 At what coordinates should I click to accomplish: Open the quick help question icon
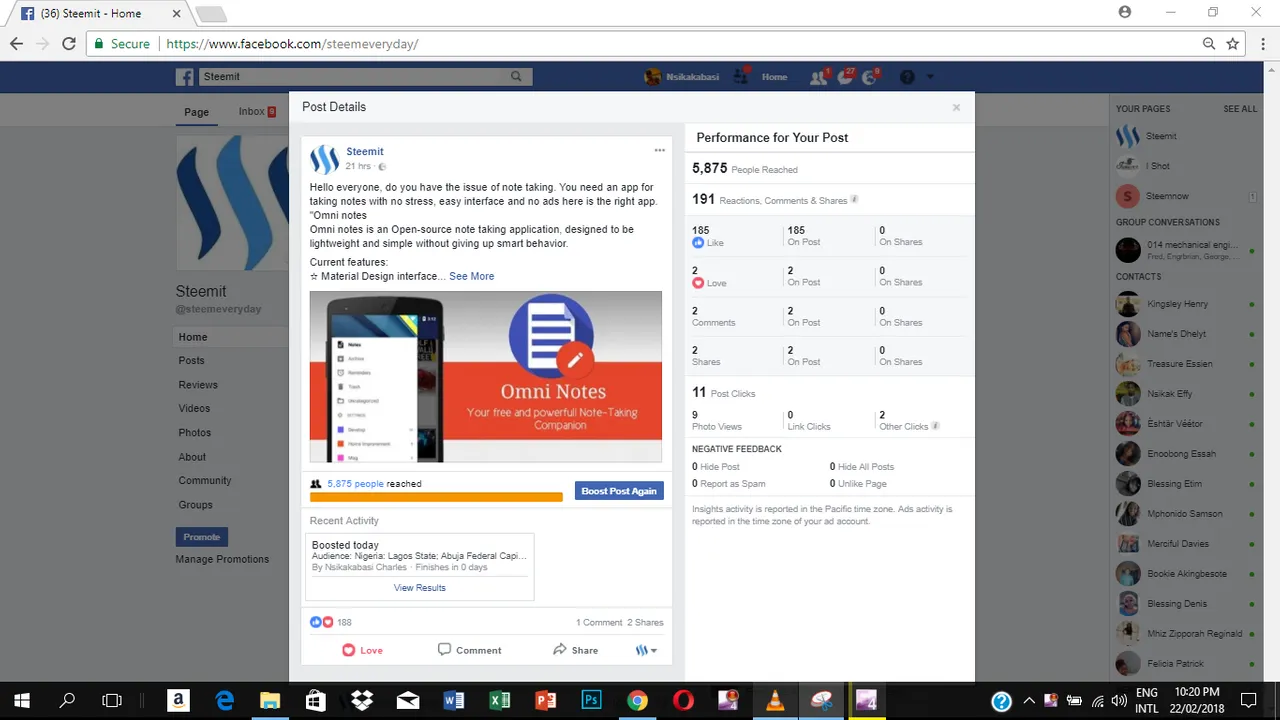(x=907, y=77)
